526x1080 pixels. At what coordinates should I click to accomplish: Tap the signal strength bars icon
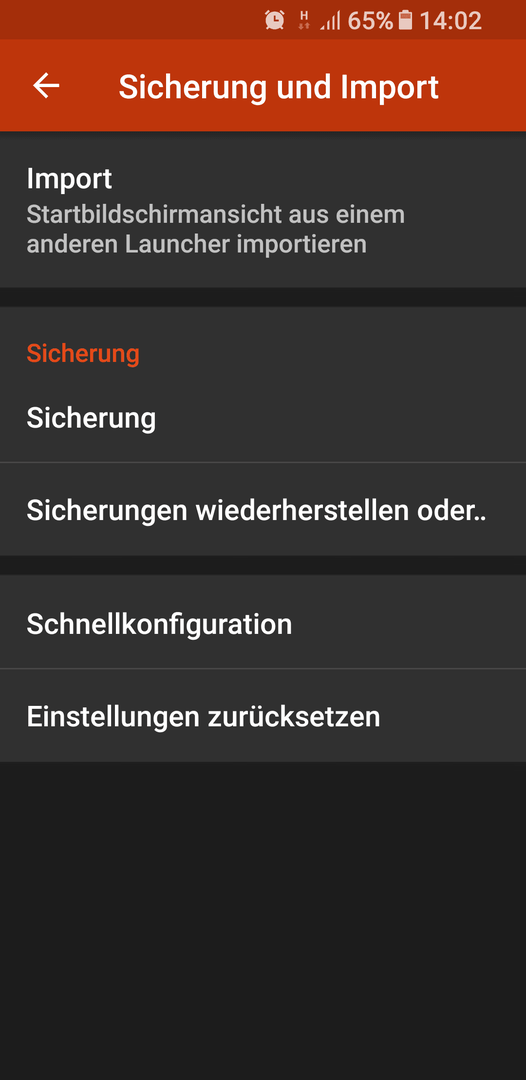(x=330, y=21)
